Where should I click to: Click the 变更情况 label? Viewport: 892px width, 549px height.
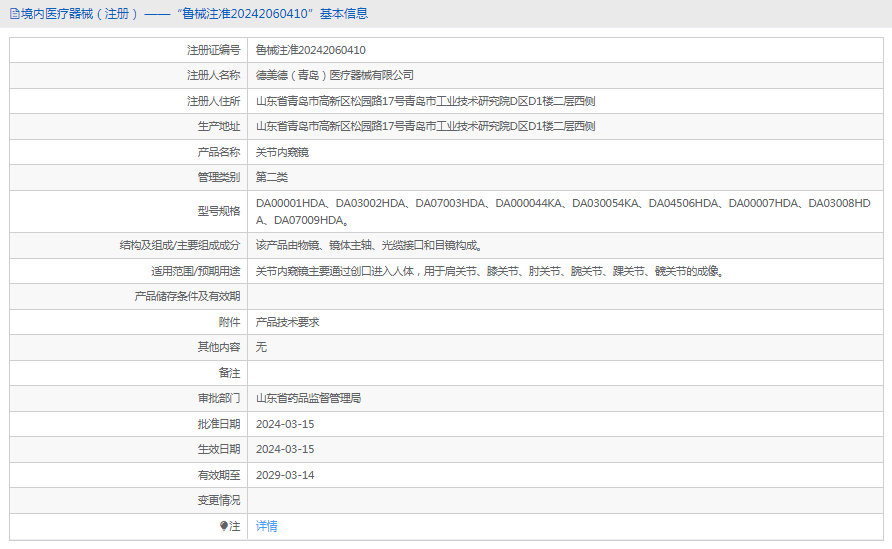coord(218,500)
